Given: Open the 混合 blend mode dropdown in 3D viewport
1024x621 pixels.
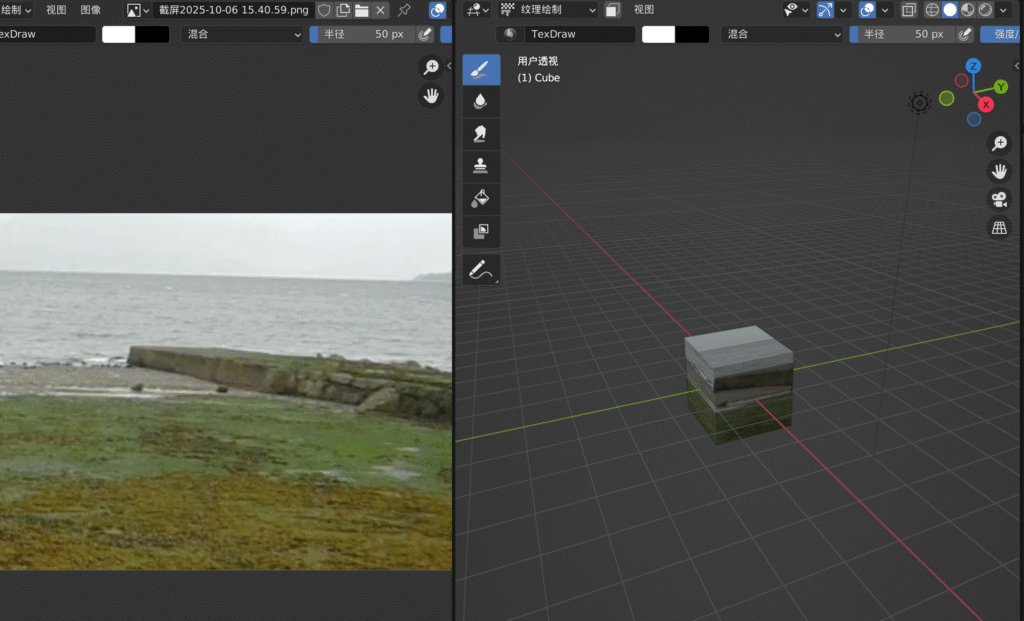Looking at the screenshot, I should point(781,34).
